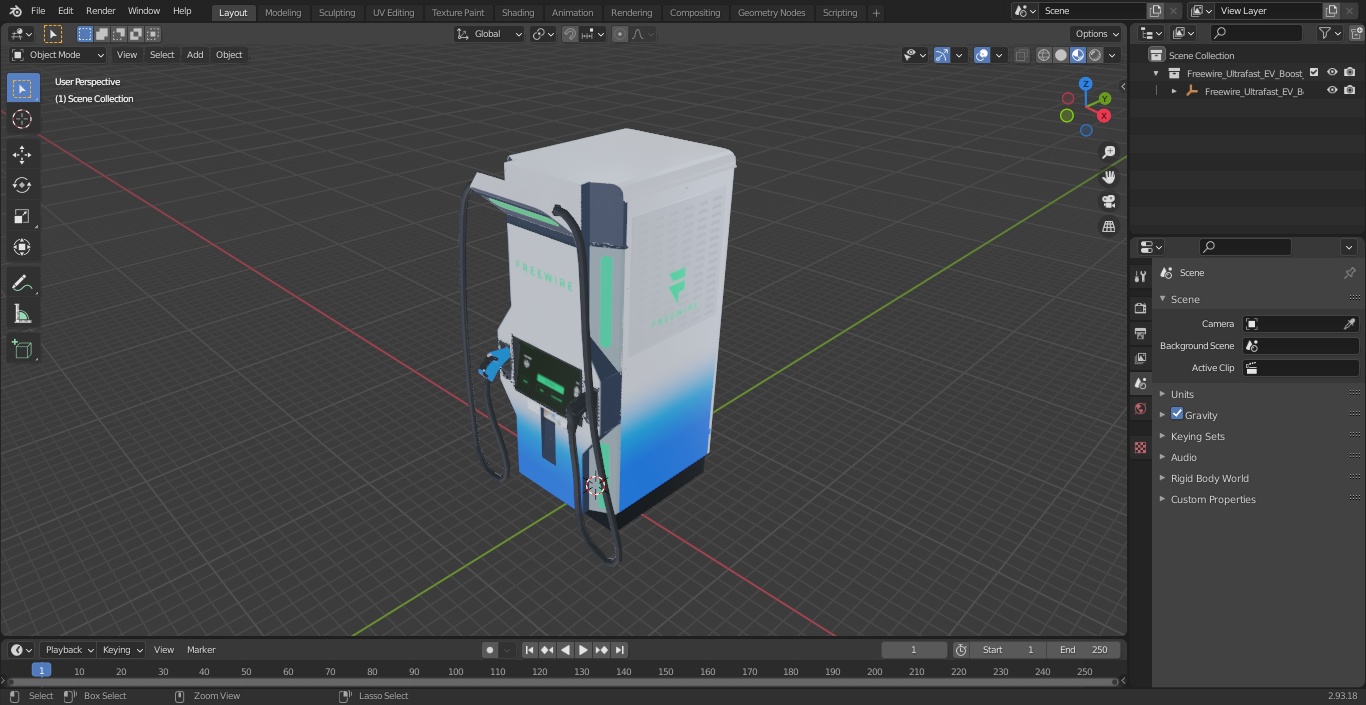Select the Cursor tool in the toolbar
The image size is (1366, 705).
point(22,119)
